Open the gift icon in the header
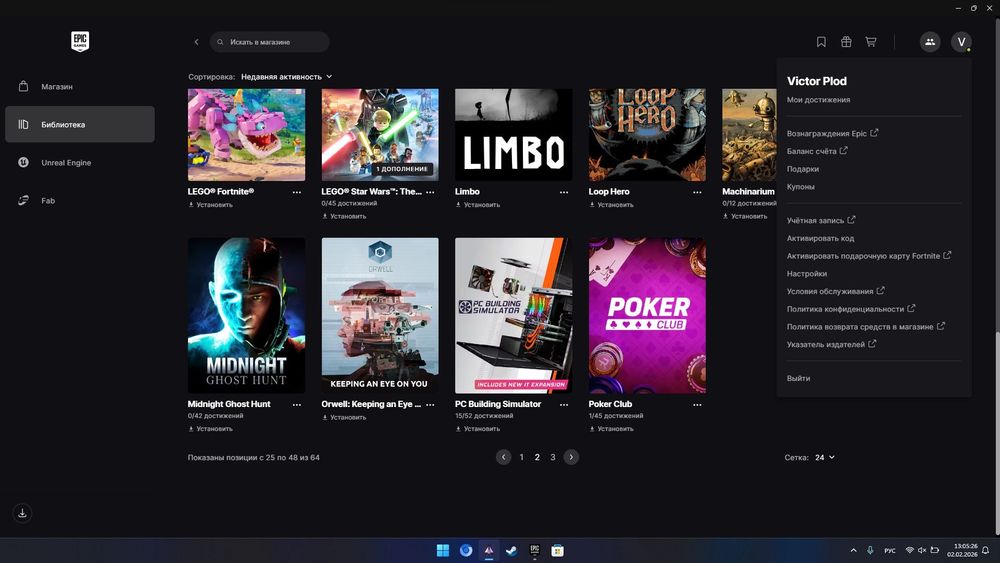 pos(846,42)
